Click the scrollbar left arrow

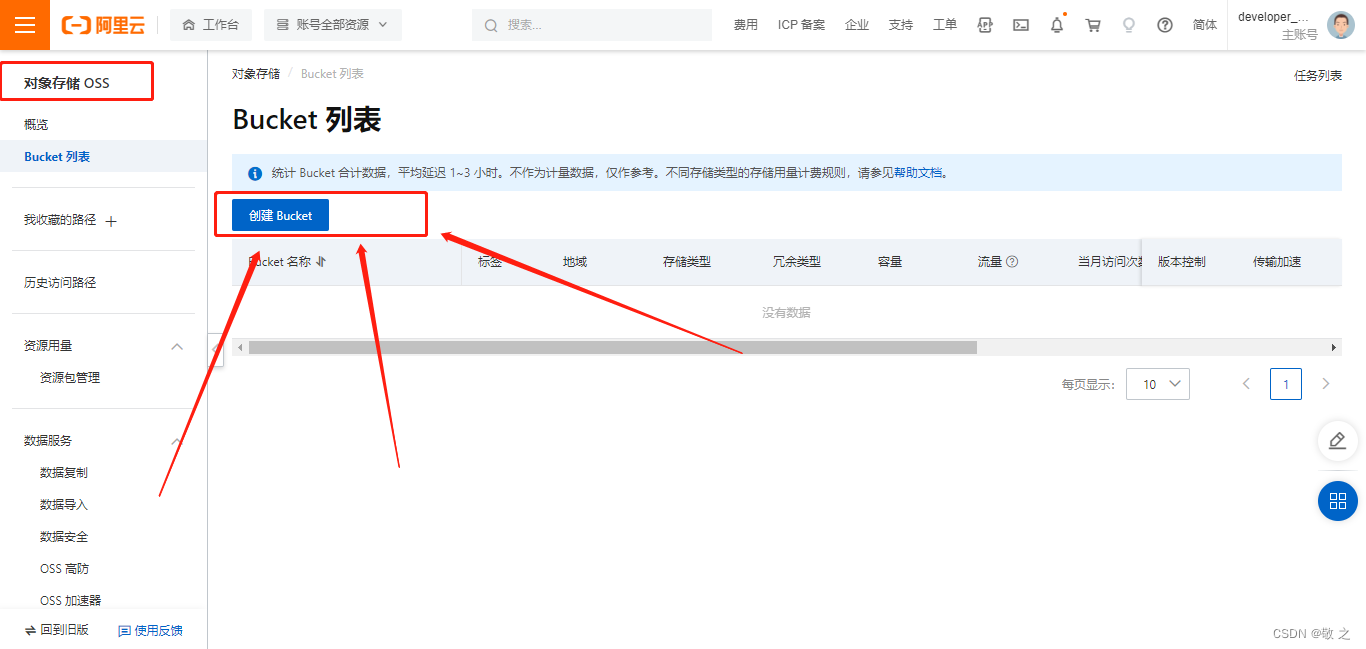pos(240,347)
